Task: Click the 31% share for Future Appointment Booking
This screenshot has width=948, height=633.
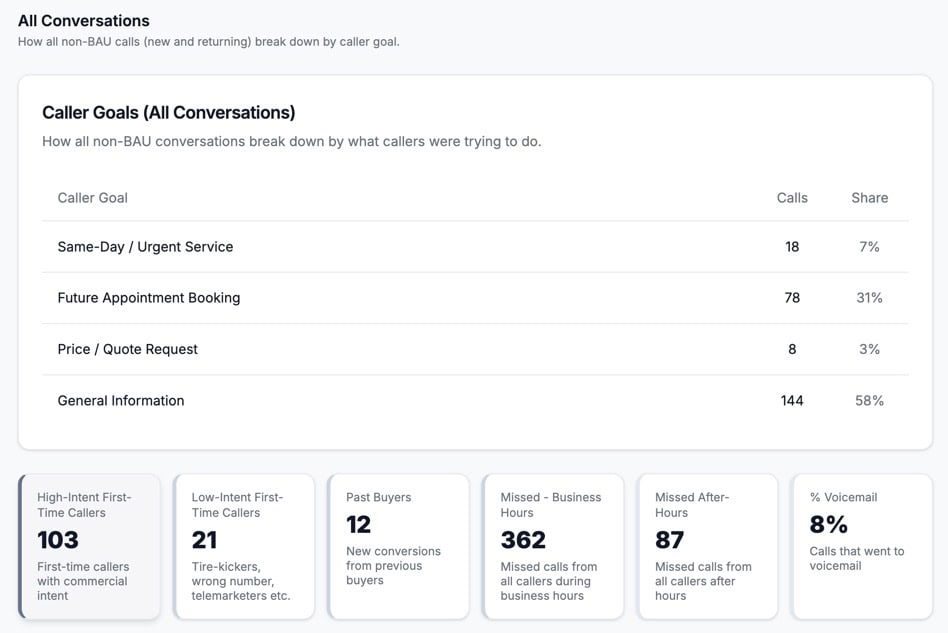Action: coord(869,298)
